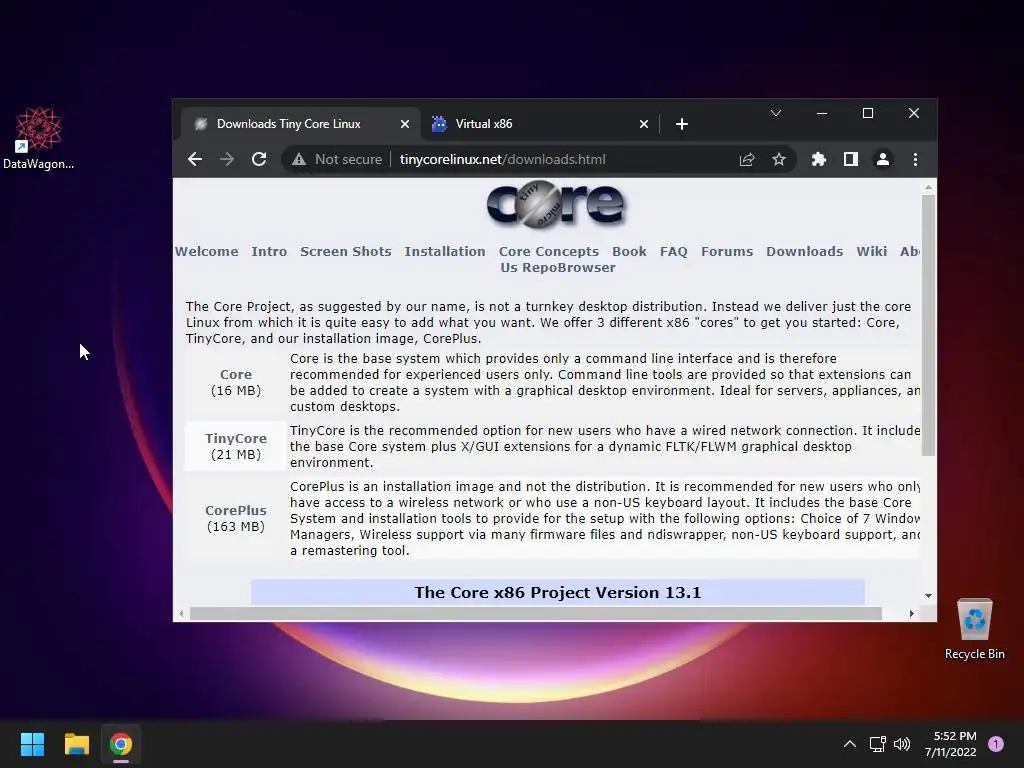The image size is (1024, 768).
Task: Go back with the browser back arrow
Action: 195,159
